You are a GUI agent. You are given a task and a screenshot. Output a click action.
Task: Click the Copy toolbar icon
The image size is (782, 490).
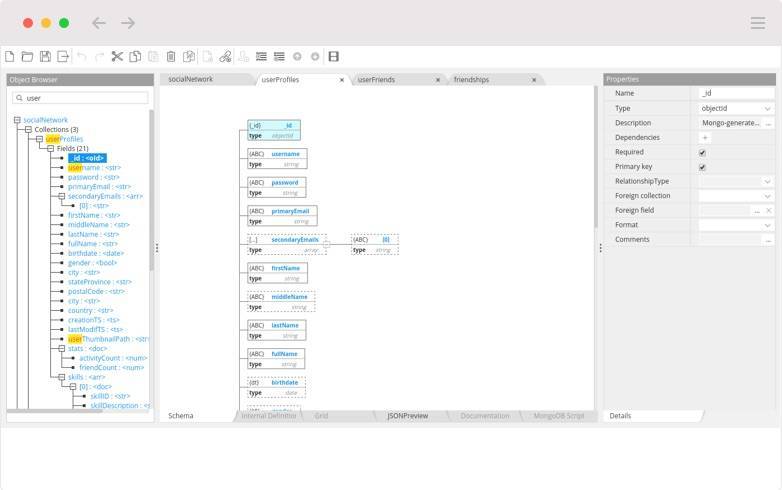click(135, 57)
